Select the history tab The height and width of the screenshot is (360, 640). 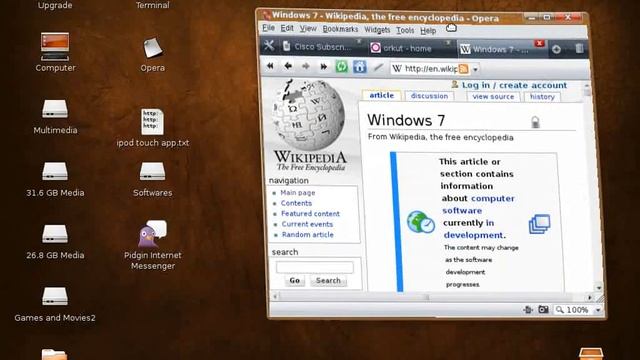542,97
